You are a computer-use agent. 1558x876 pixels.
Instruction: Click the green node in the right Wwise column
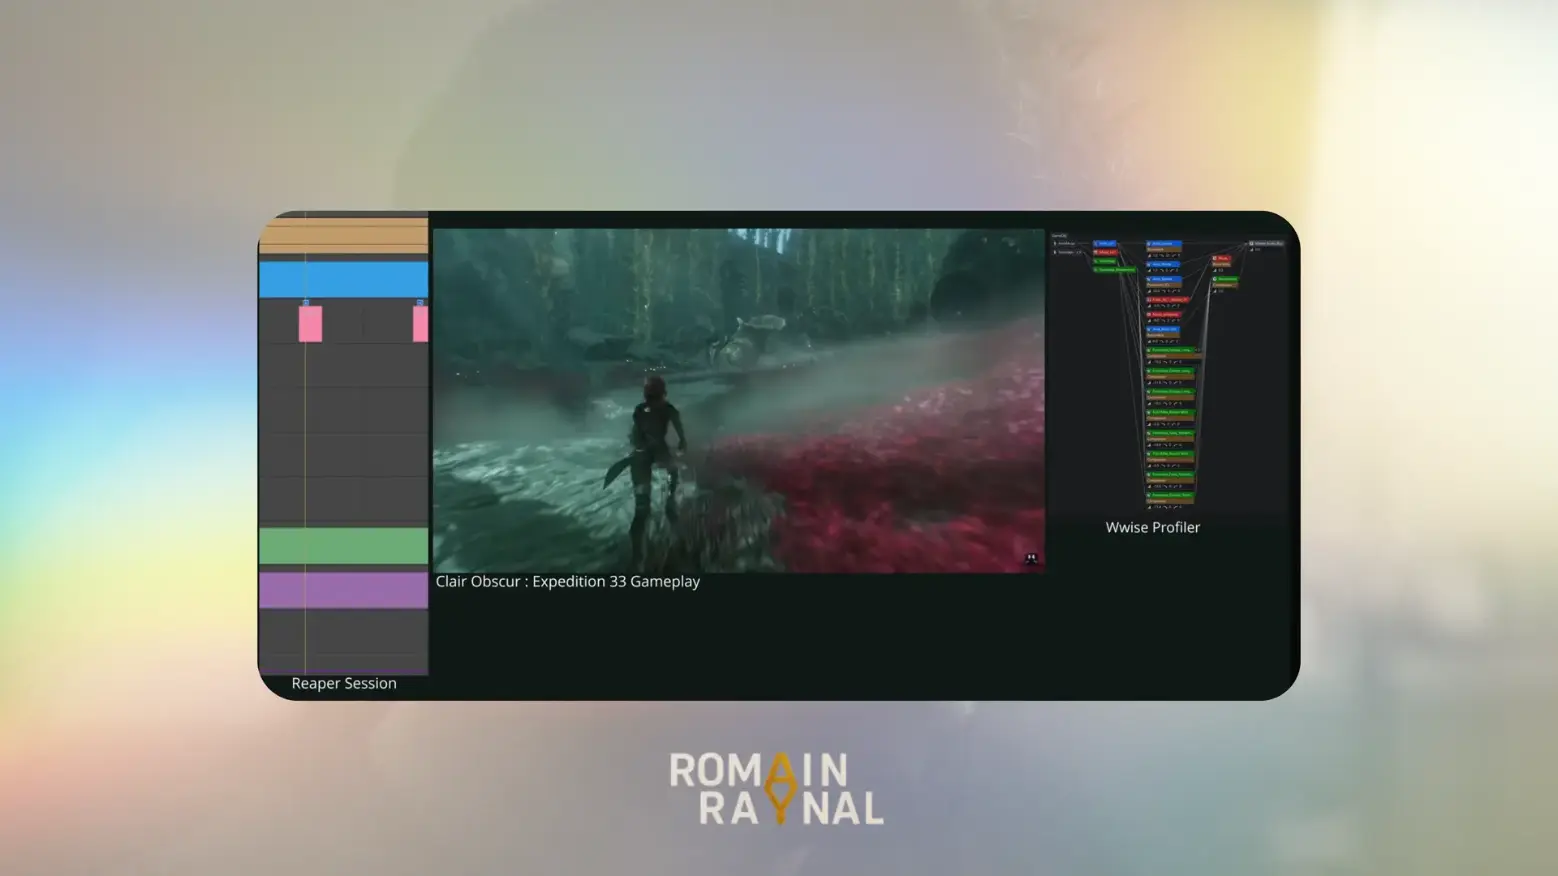point(1226,279)
